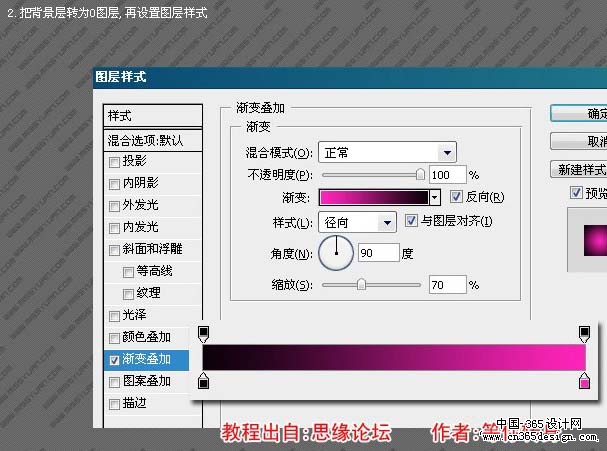607x451 pixels.
Task: Select the left black color stop below gradient
Action: click(x=203, y=381)
